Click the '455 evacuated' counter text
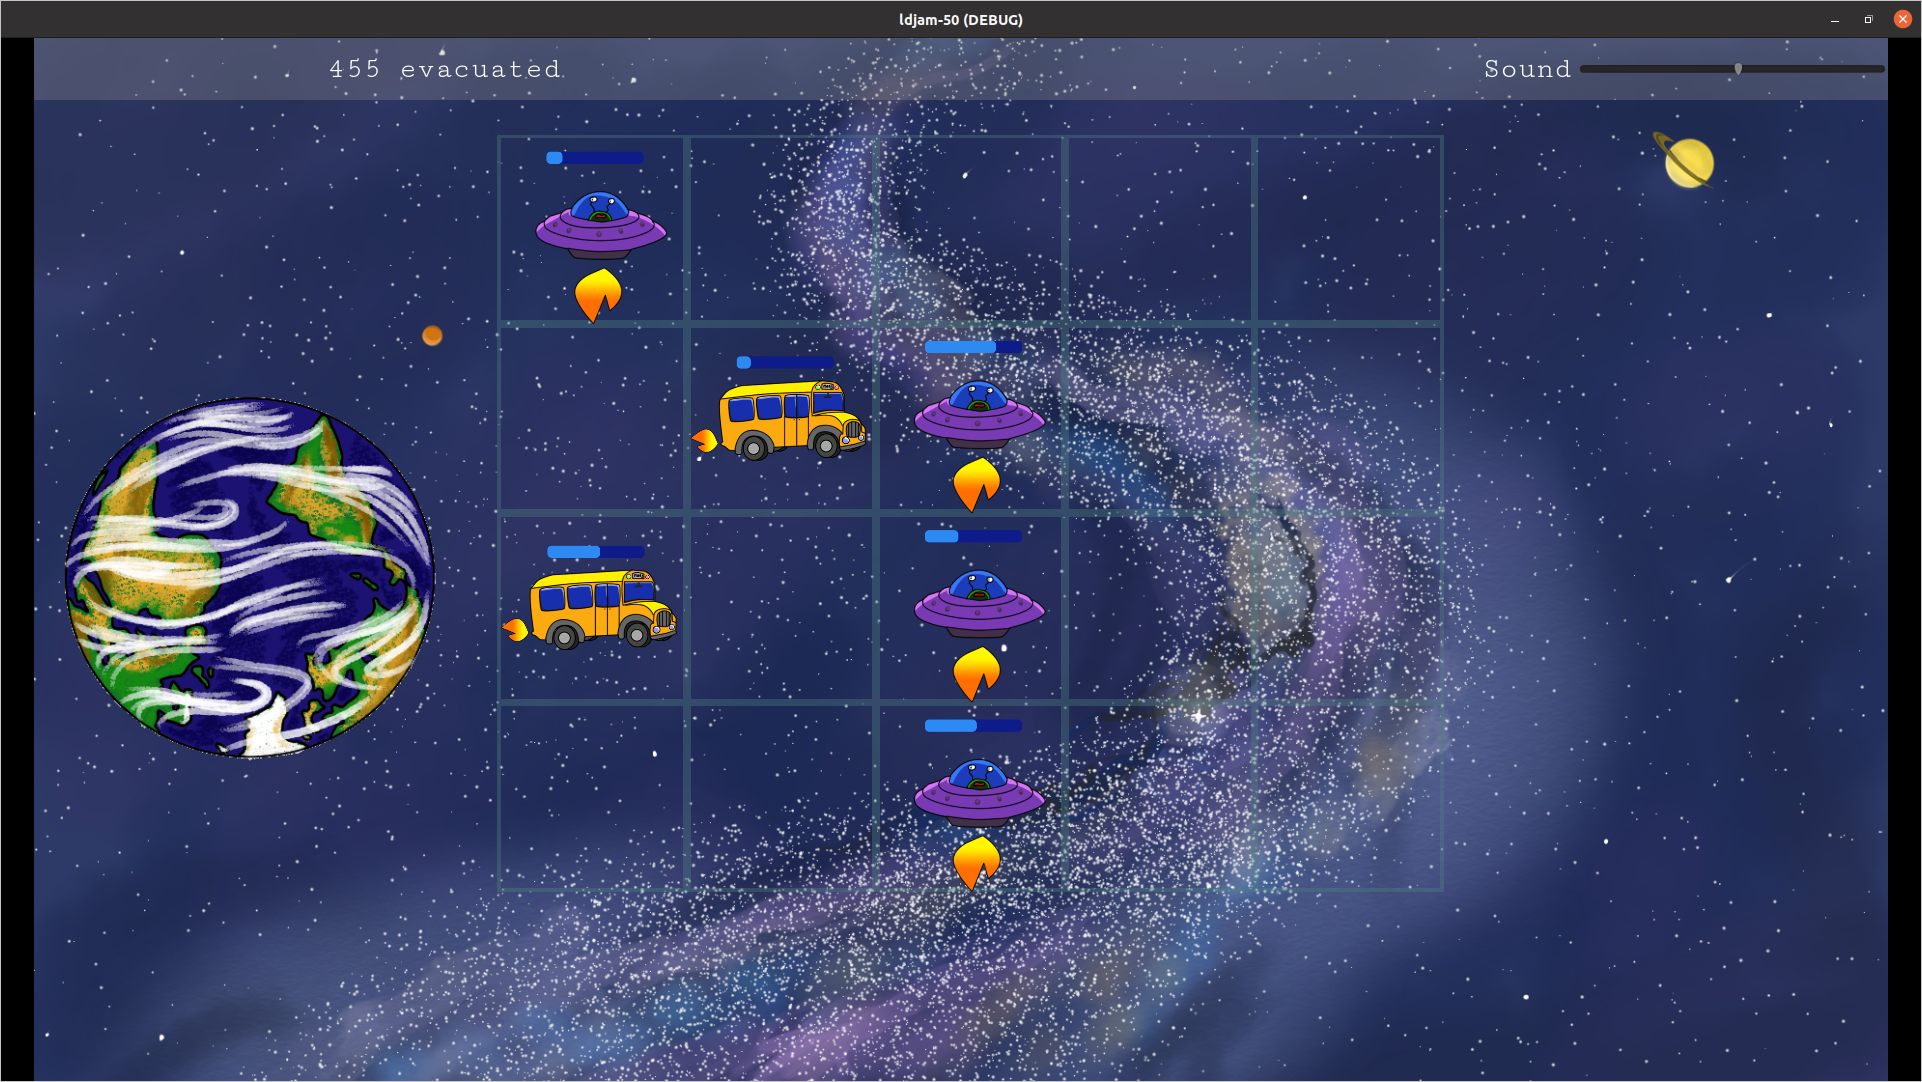The width and height of the screenshot is (1922, 1082). 445,69
